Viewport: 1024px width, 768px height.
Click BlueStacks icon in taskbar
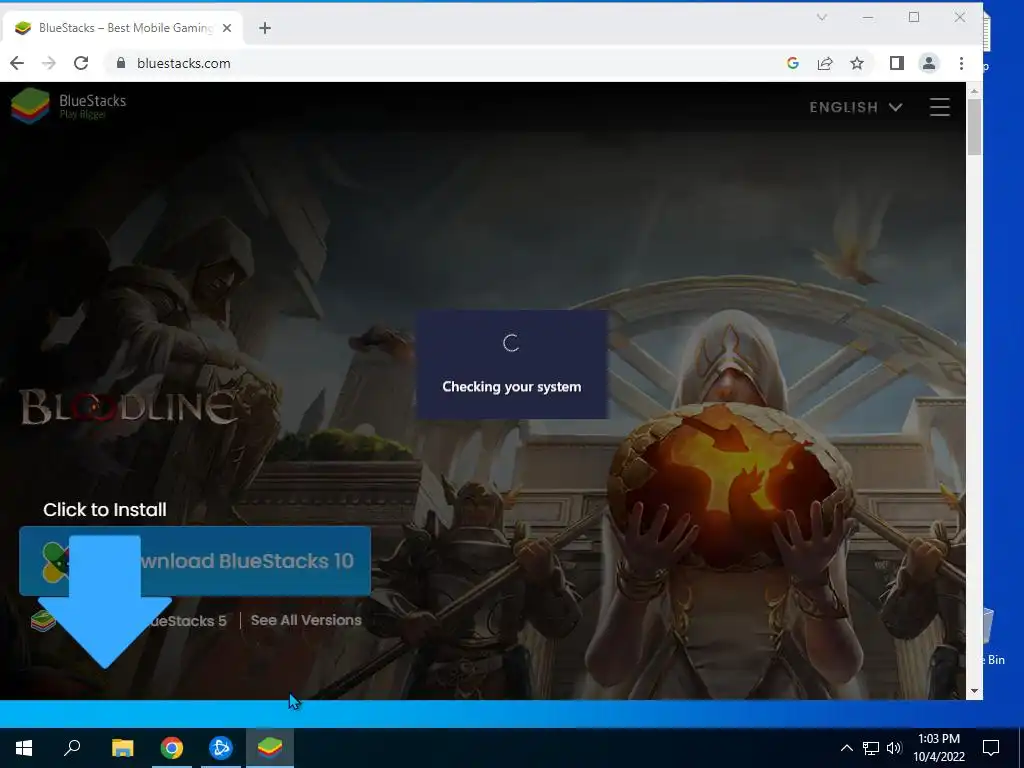270,748
